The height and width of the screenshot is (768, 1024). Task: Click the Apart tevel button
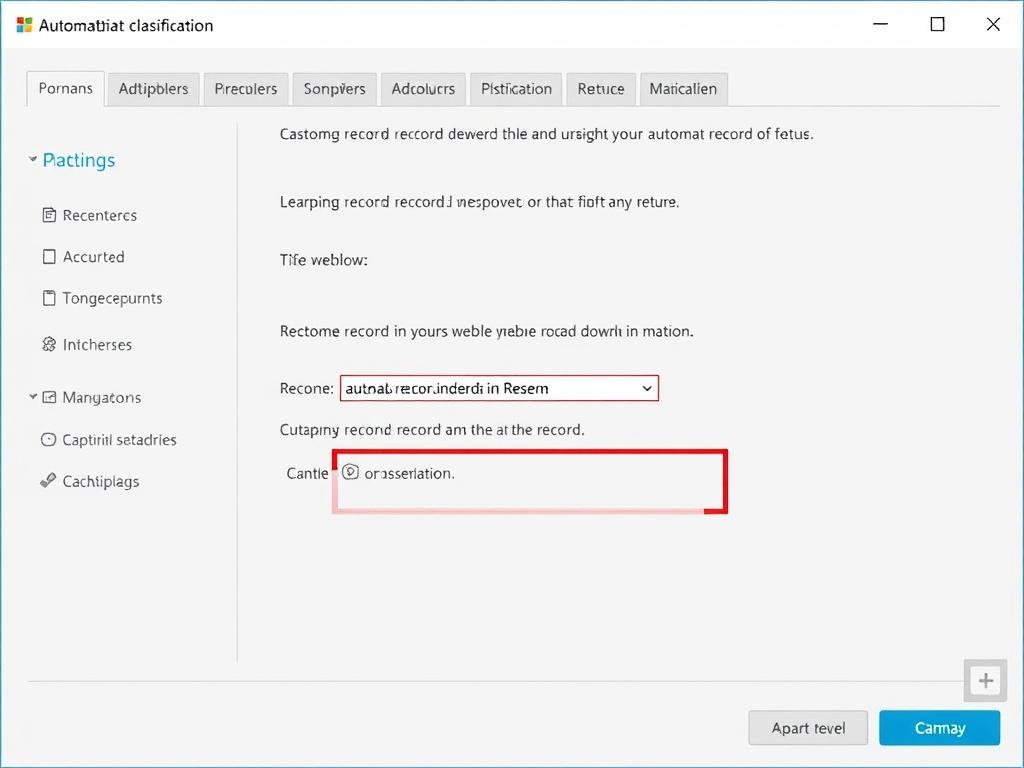click(808, 728)
